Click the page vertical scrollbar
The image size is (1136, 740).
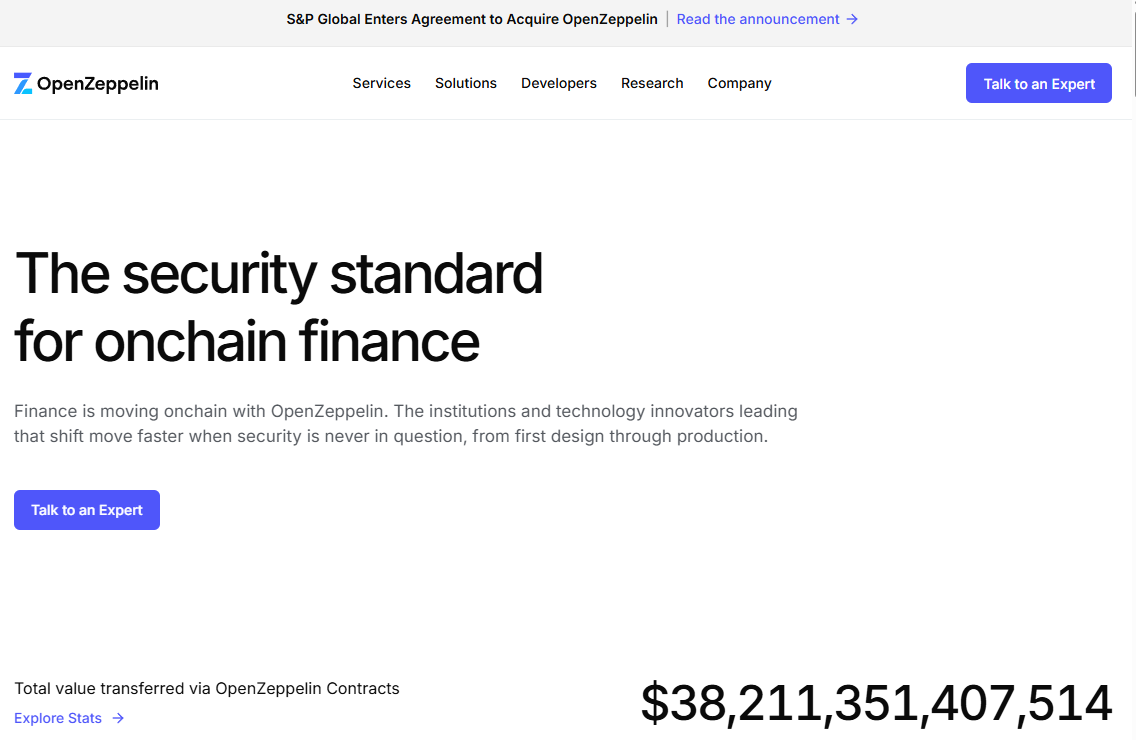[1133, 370]
